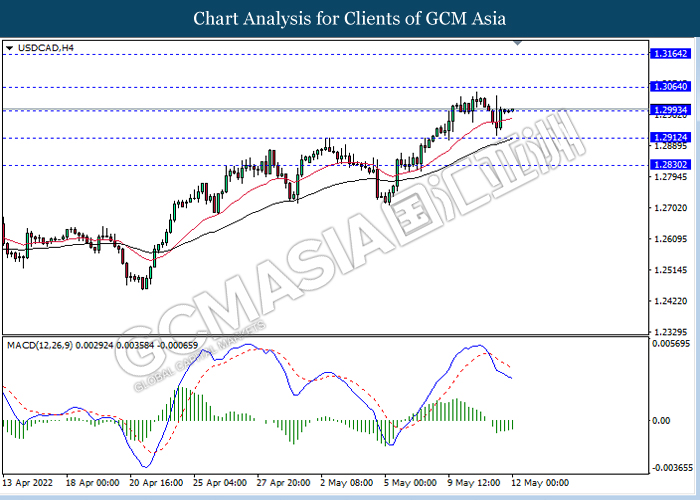Click the 5 May 00:00 time label
This screenshot has width=700, height=500.
[411, 483]
